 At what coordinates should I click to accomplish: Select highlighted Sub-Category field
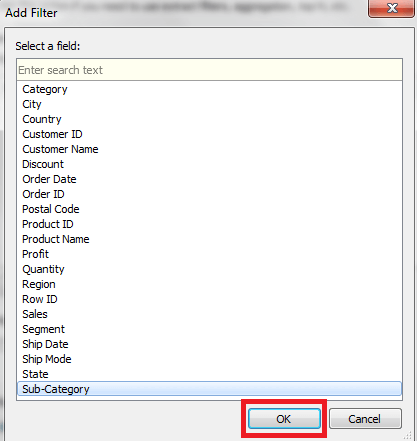209,389
